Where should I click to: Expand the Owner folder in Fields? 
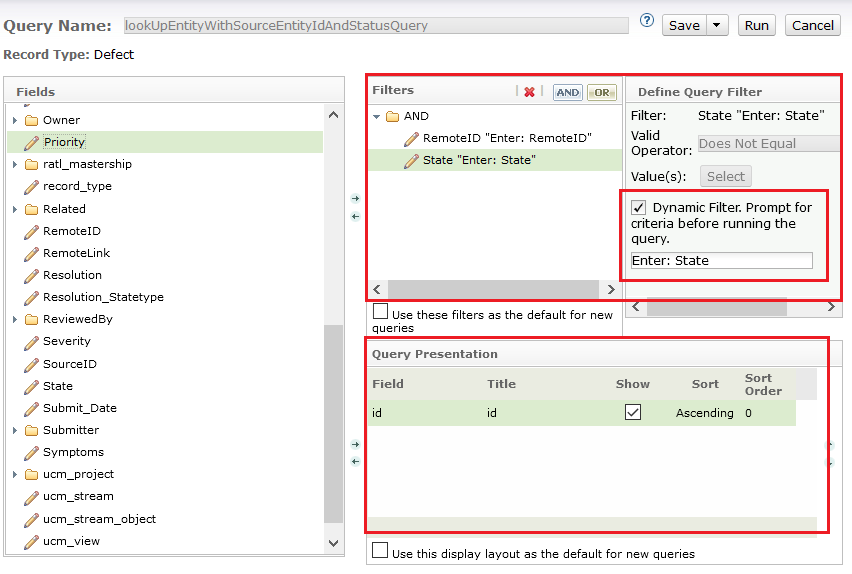click(15, 120)
